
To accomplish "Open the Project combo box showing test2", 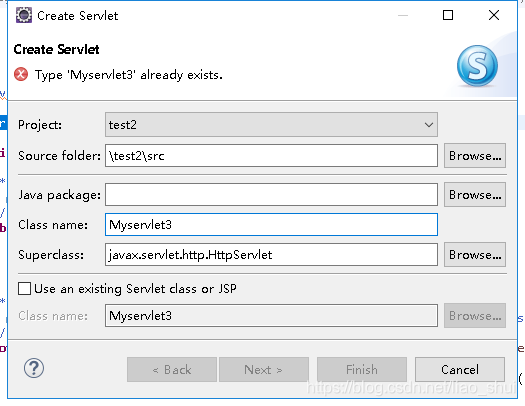I will (271, 125).
